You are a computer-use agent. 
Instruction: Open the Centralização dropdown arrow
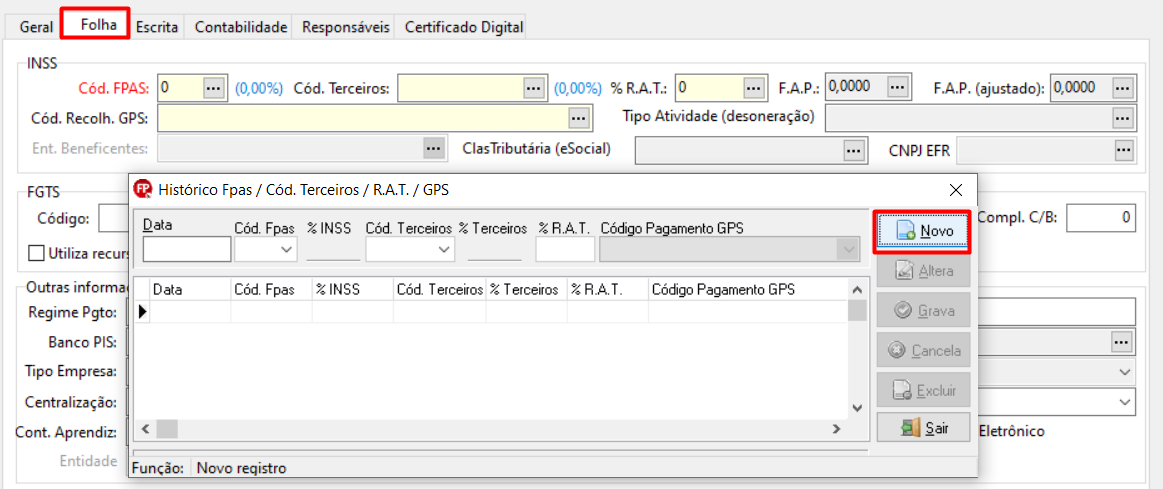pos(1125,401)
